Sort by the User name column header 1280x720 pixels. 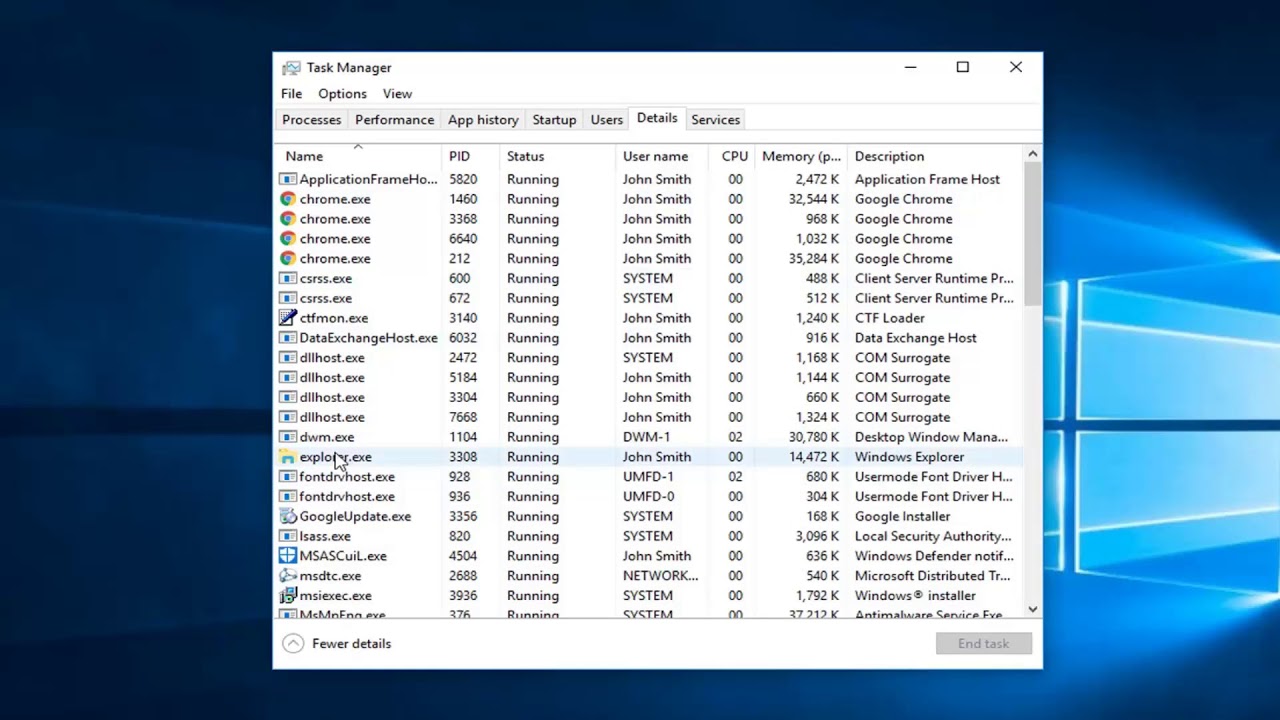pos(662,156)
